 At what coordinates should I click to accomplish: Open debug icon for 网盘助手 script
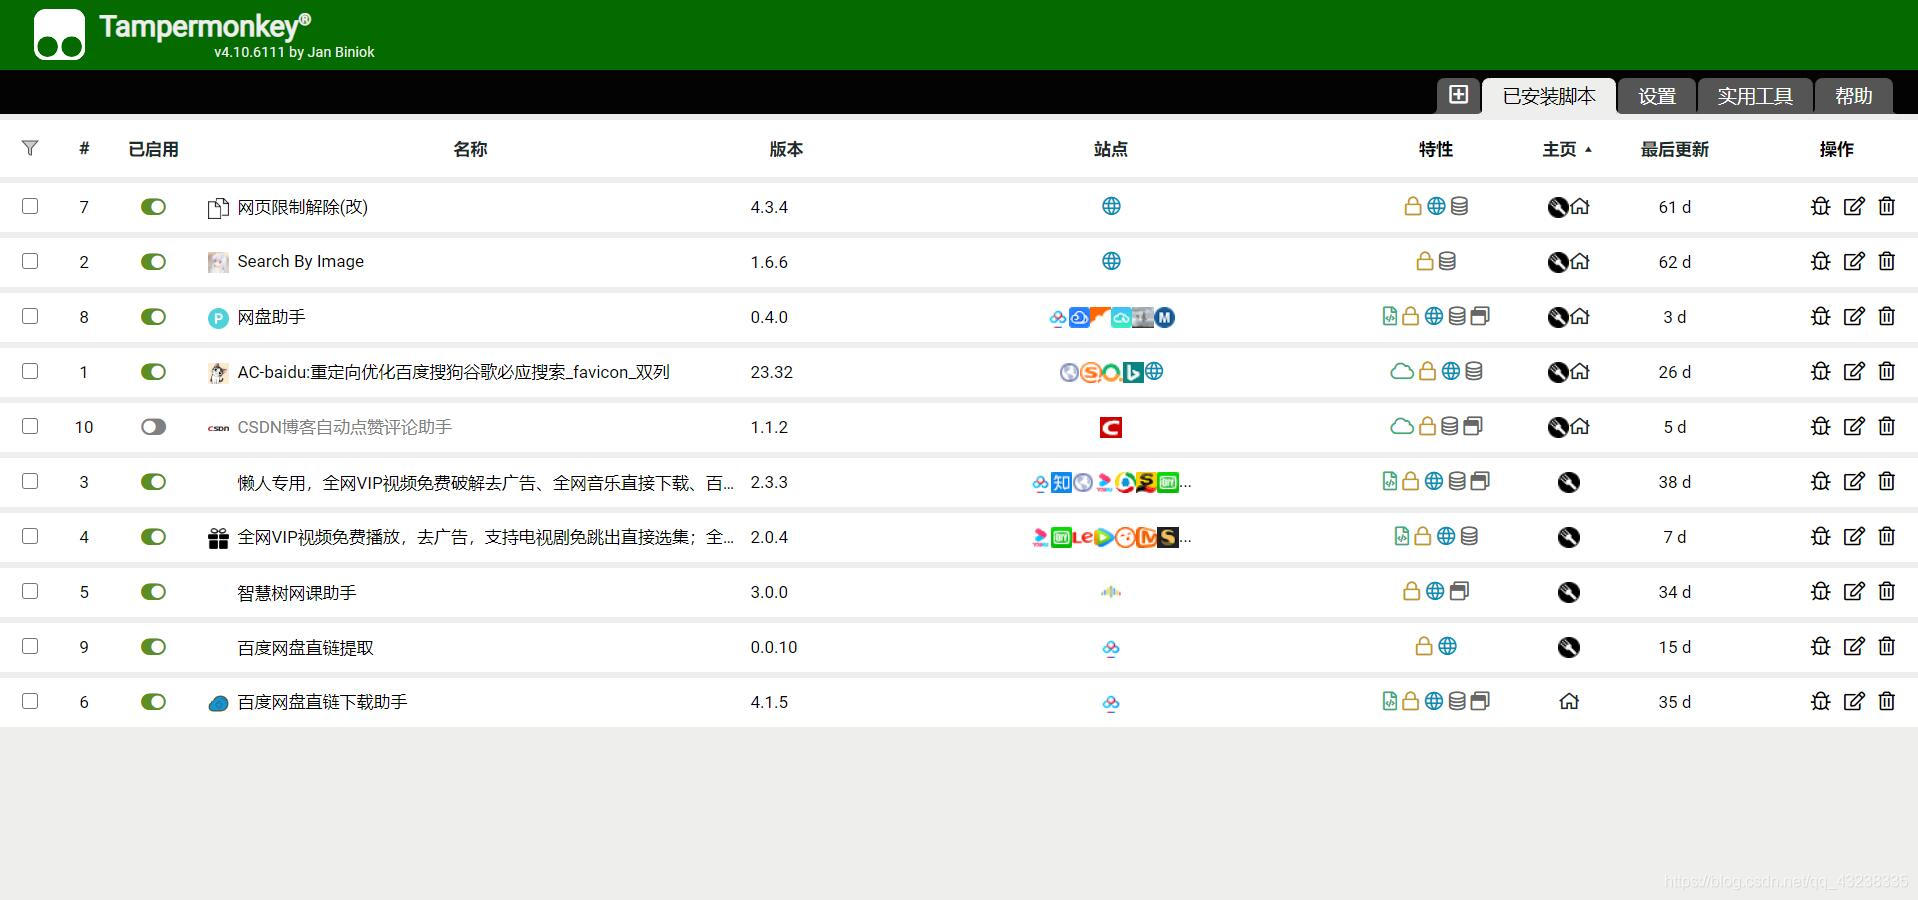pos(1820,316)
